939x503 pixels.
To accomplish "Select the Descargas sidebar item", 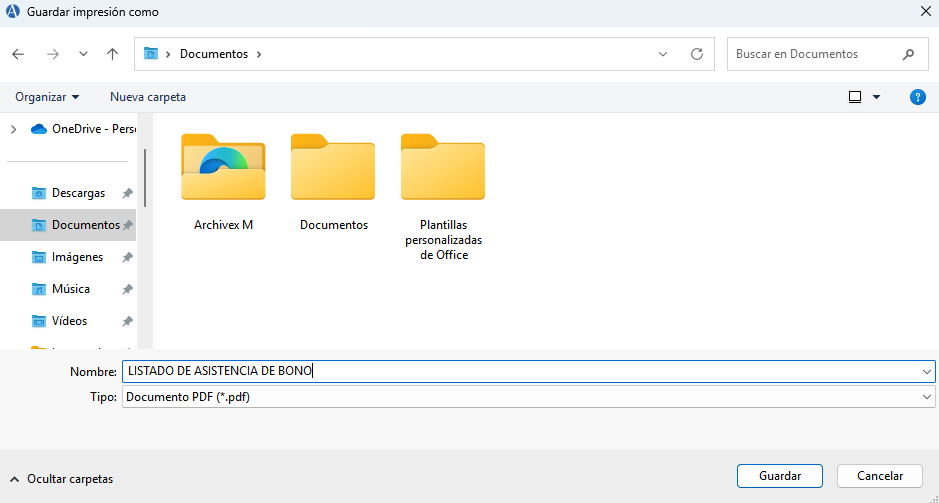I will point(78,193).
